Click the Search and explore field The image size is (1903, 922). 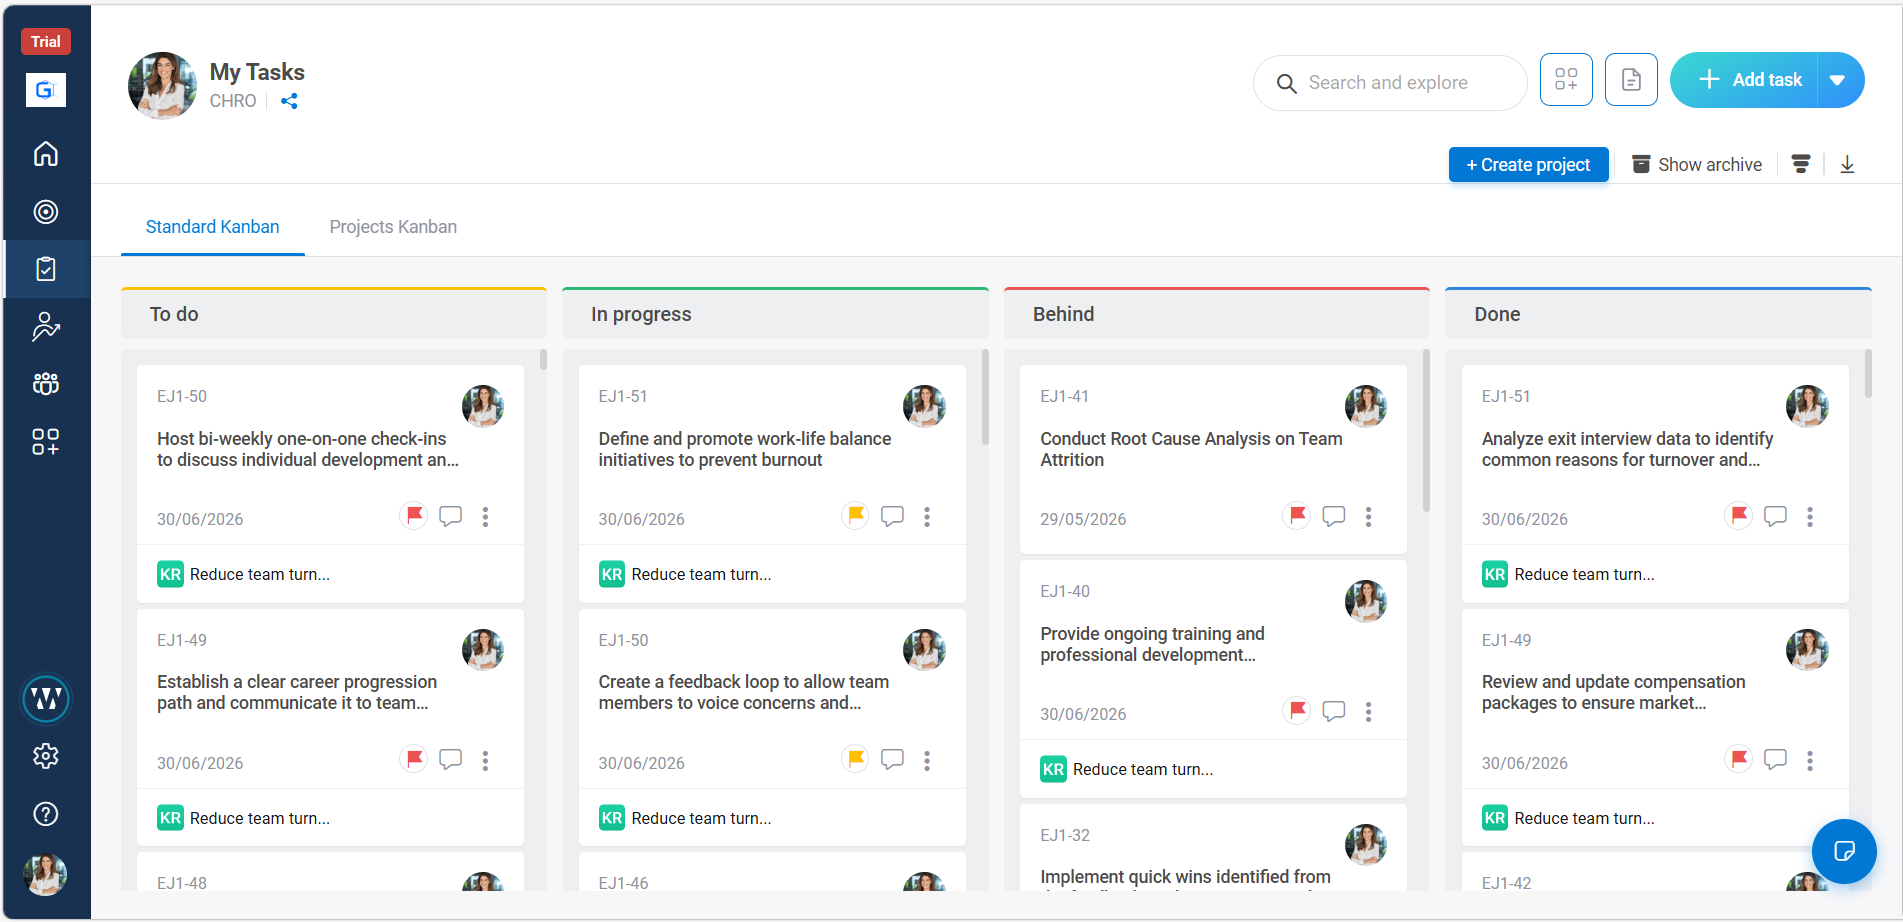pos(1390,83)
